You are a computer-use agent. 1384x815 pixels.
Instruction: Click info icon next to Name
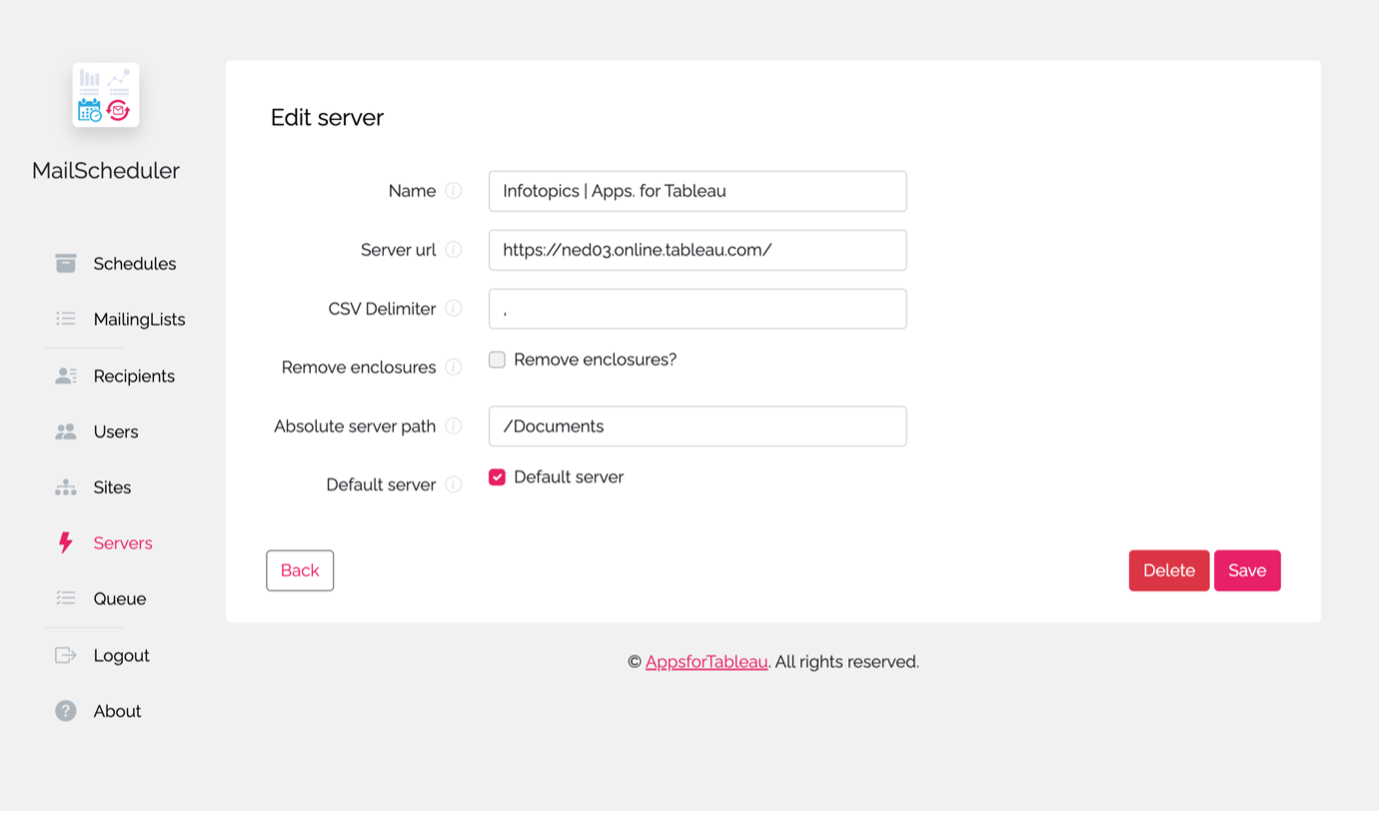(454, 191)
